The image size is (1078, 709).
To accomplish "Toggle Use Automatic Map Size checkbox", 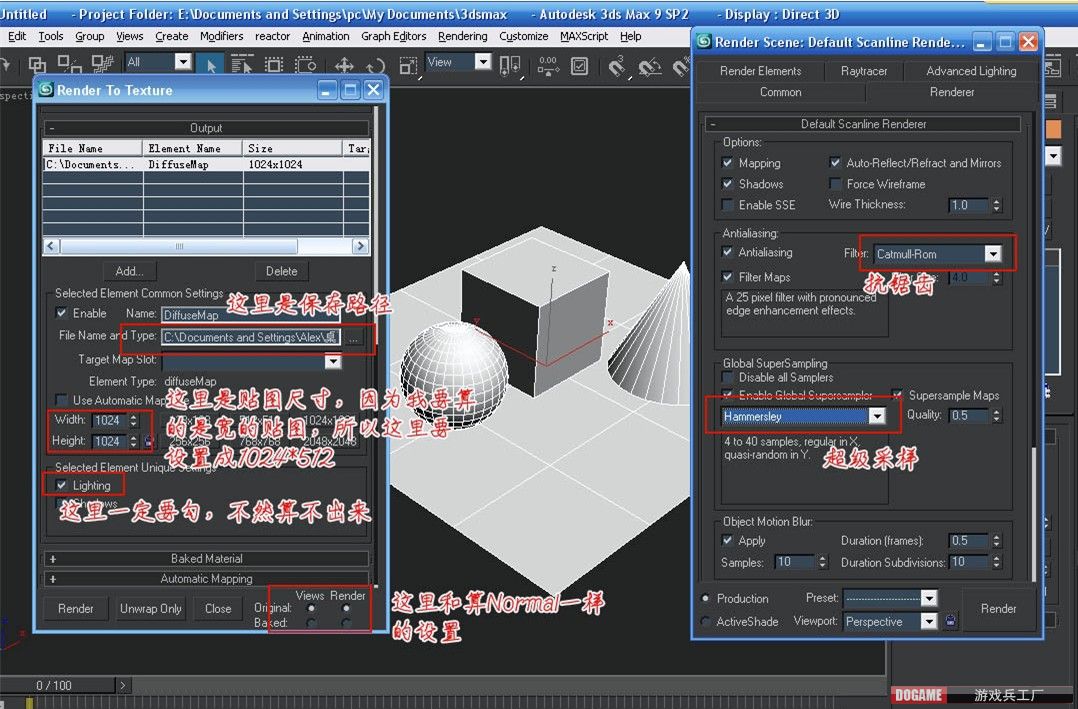I will point(62,400).
